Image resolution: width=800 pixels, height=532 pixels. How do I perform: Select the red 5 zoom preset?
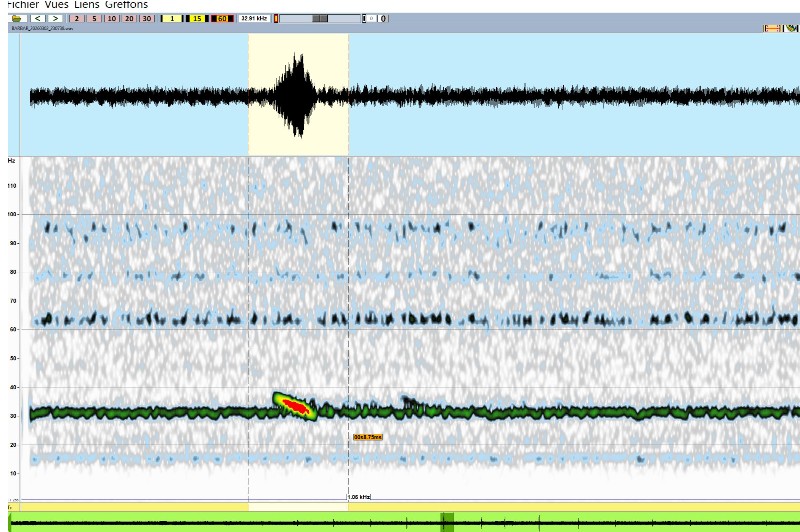[93, 18]
